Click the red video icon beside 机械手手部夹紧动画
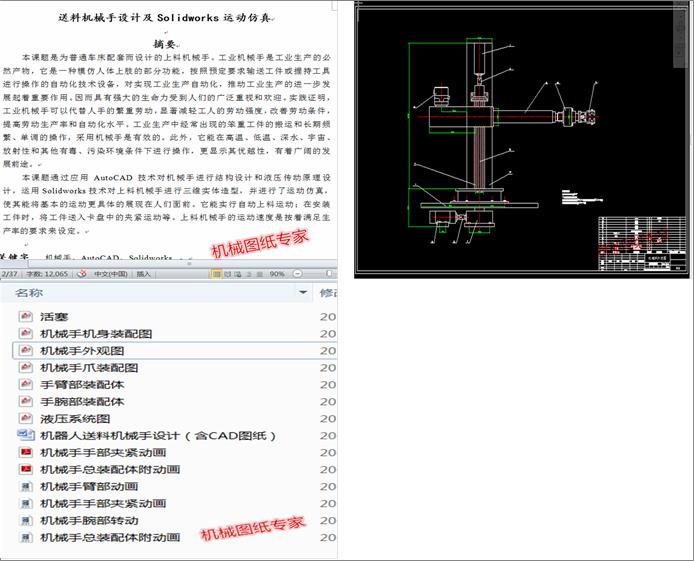 [26, 452]
